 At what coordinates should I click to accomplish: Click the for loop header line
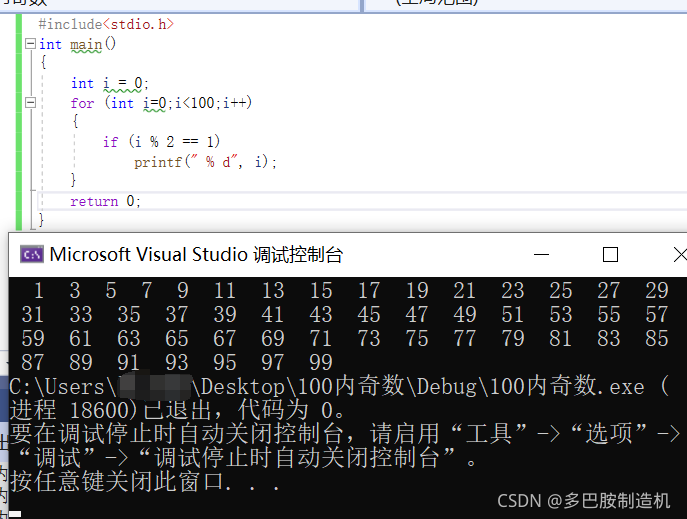coord(161,103)
